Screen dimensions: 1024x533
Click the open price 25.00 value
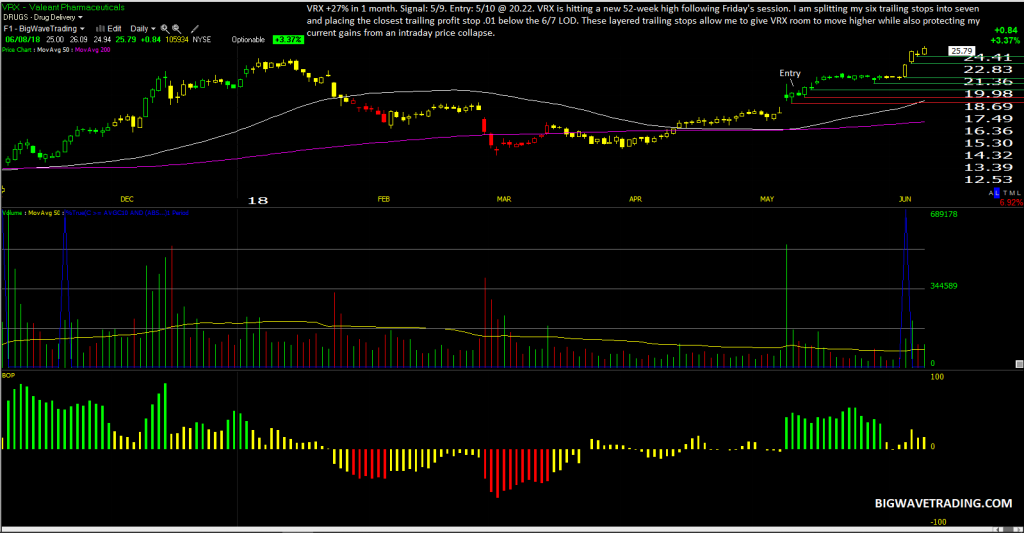55,40
